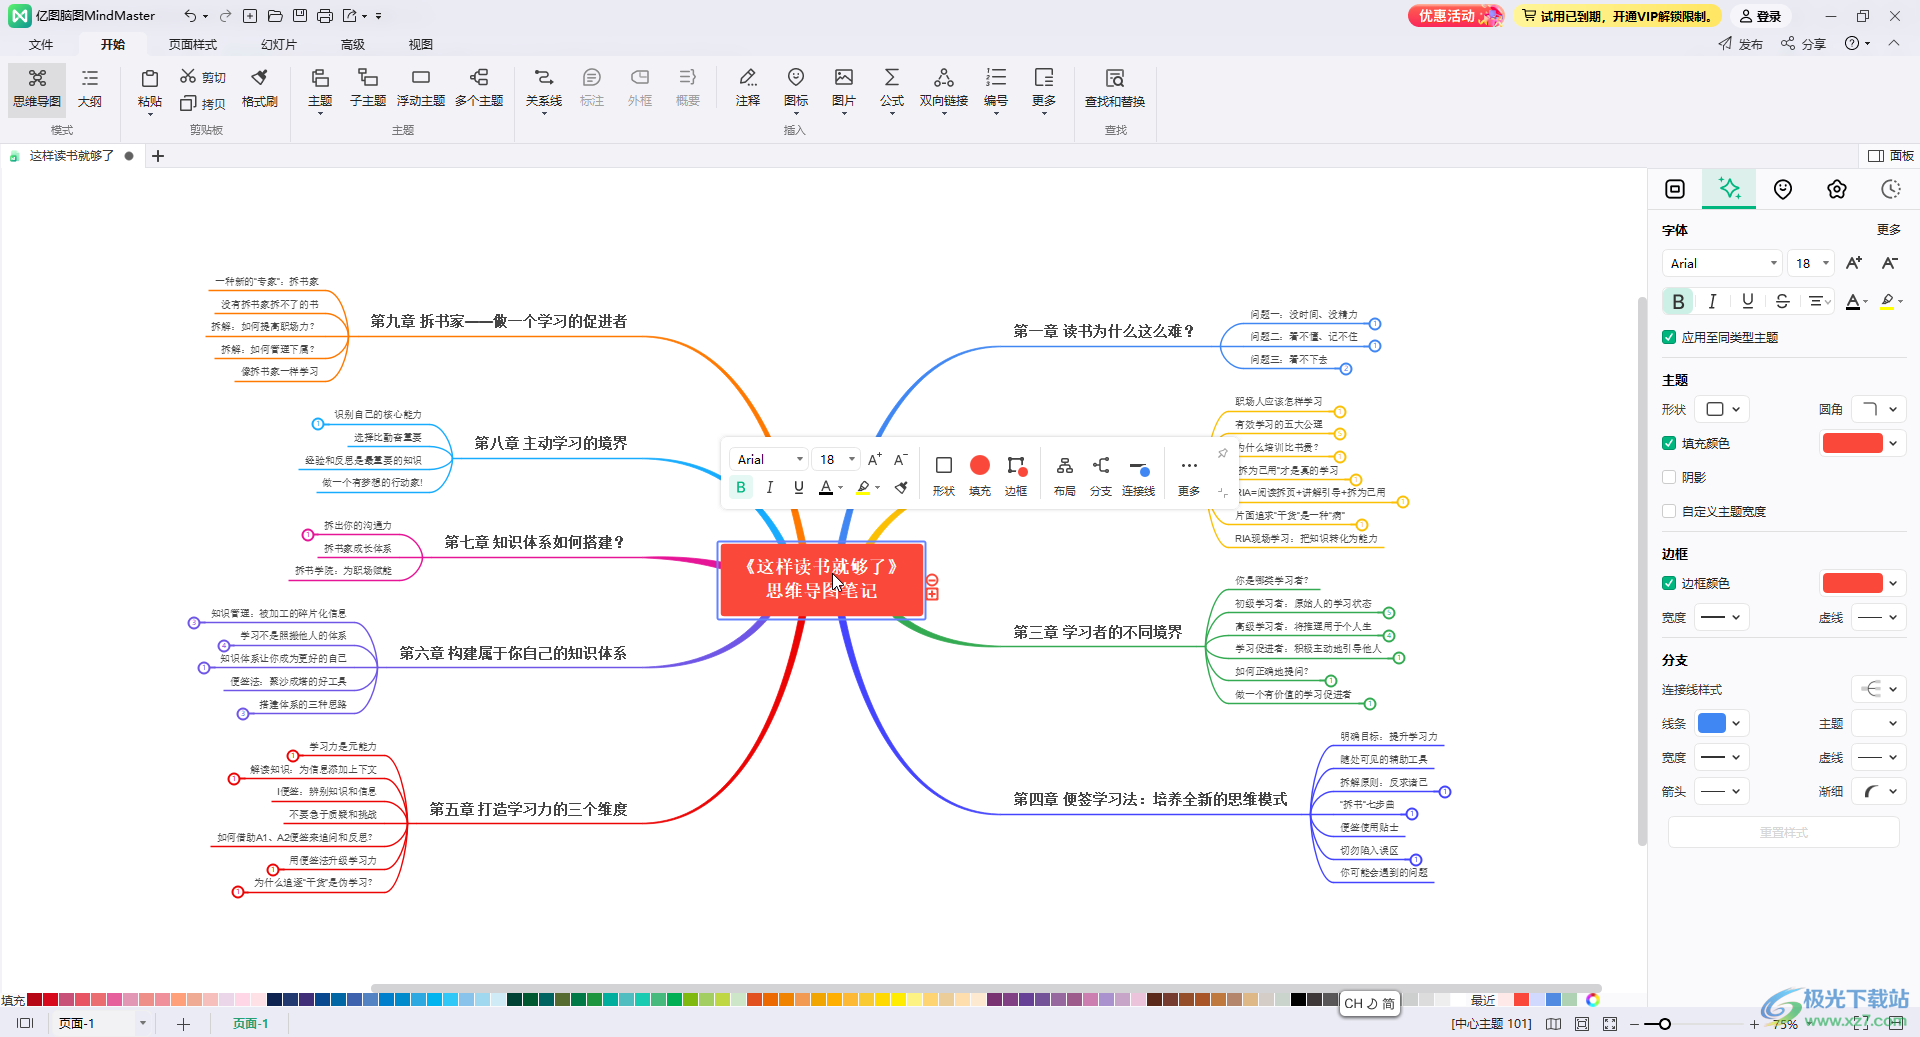The height and width of the screenshot is (1037, 1920).
Task: Toggle underline in the side panel
Action: [1747, 301]
